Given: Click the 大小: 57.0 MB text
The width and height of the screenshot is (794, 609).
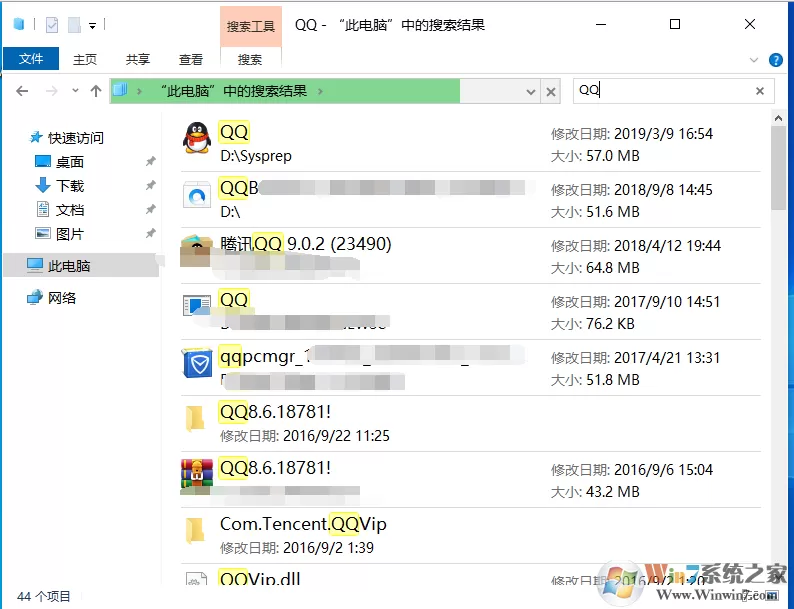Looking at the screenshot, I should (x=595, y=156).
